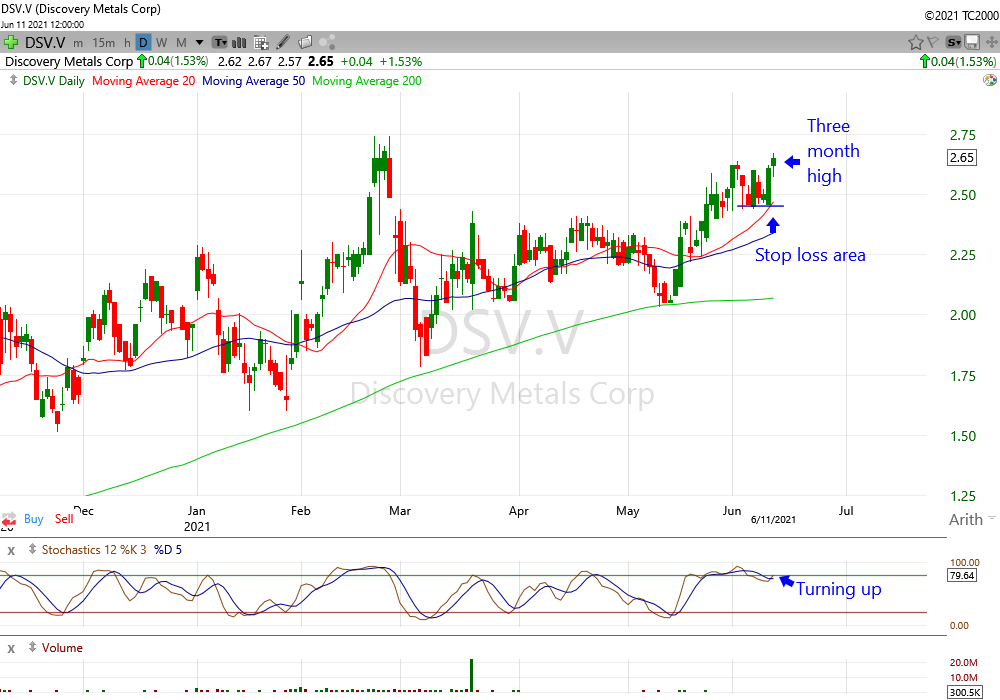Open the chart template 'T' dropdown
The image size is (1000, 700).
(220, 43)
